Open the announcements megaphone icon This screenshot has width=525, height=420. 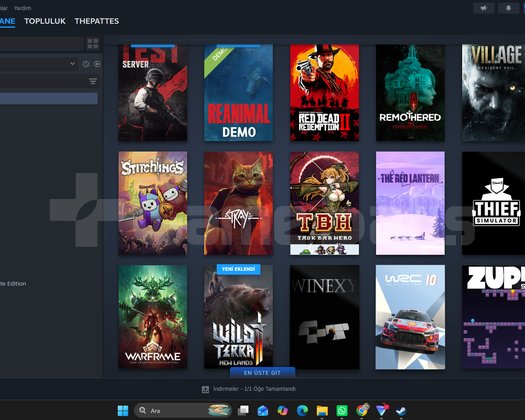[483, 8]
